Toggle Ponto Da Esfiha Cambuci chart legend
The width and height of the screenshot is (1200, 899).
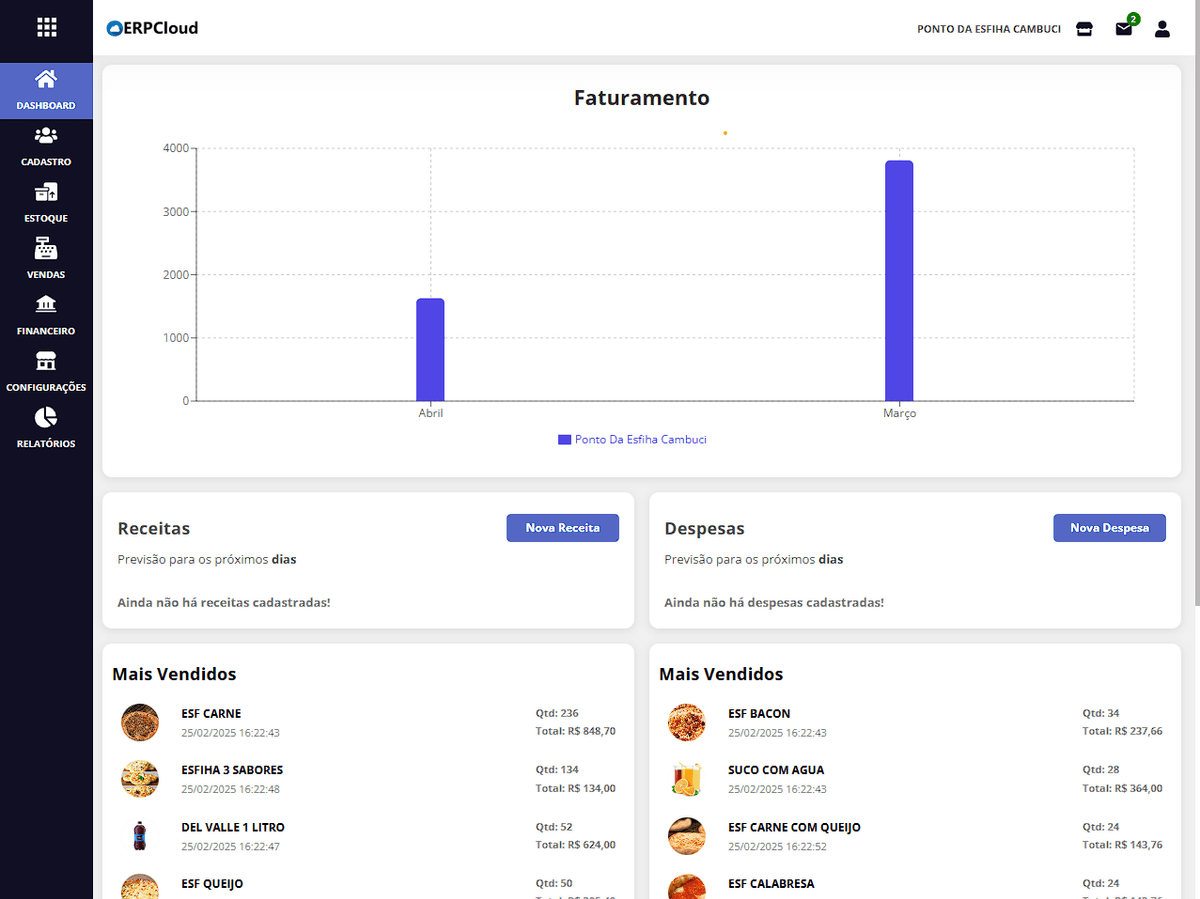(x=632, y=440)
